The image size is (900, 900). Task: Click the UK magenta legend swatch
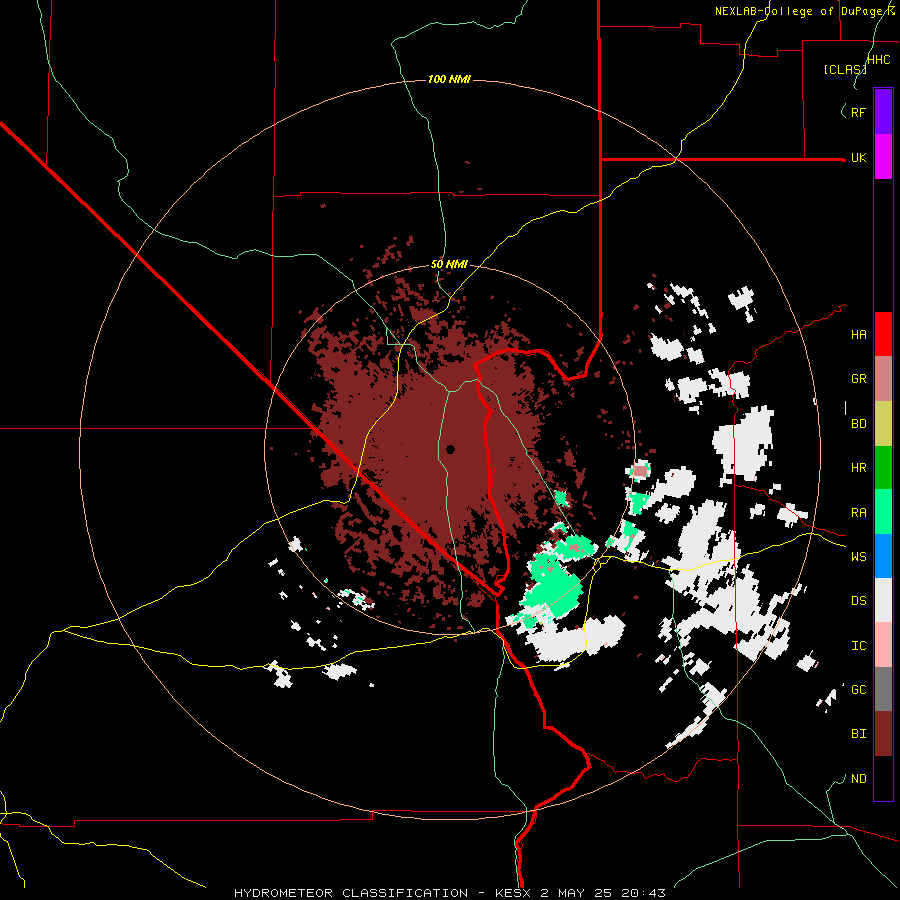click(x=883, y=157)
